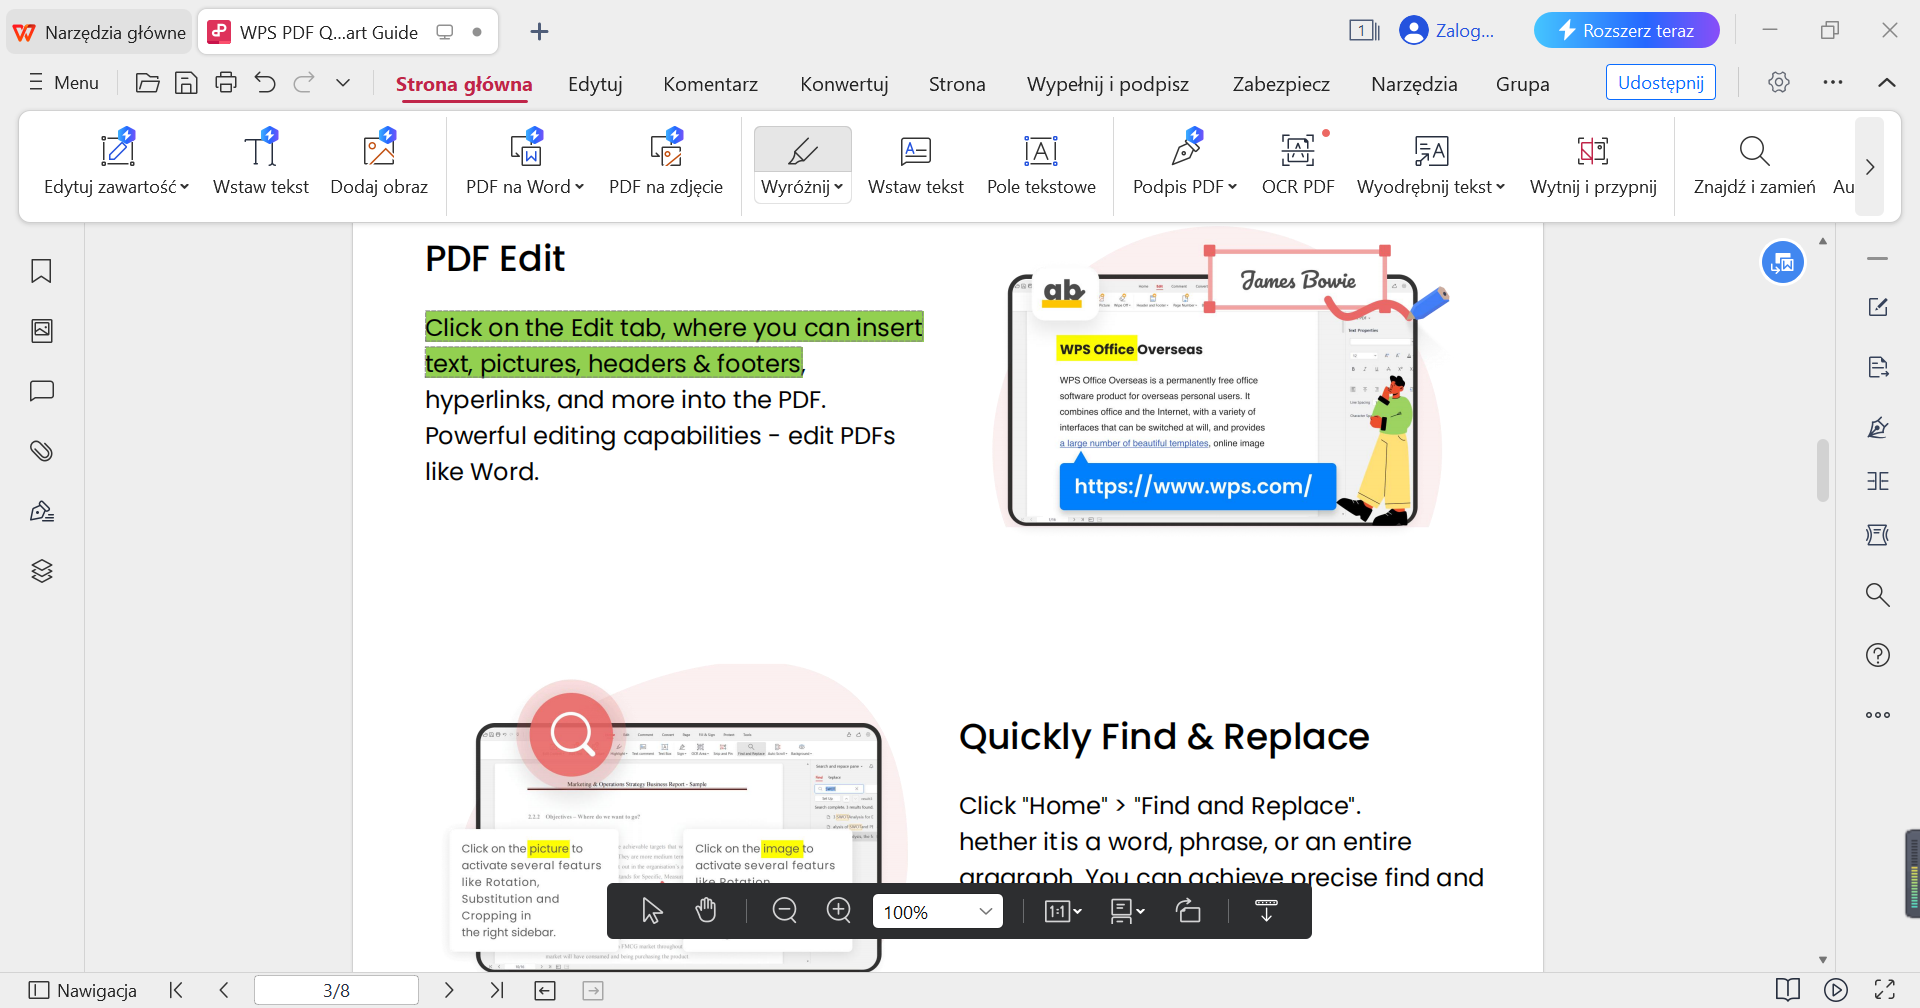Open attachments panel with paperclip icon
Image resolution: width=1920 pixels, height=1008 pixels.
click(x=41, y=451)
